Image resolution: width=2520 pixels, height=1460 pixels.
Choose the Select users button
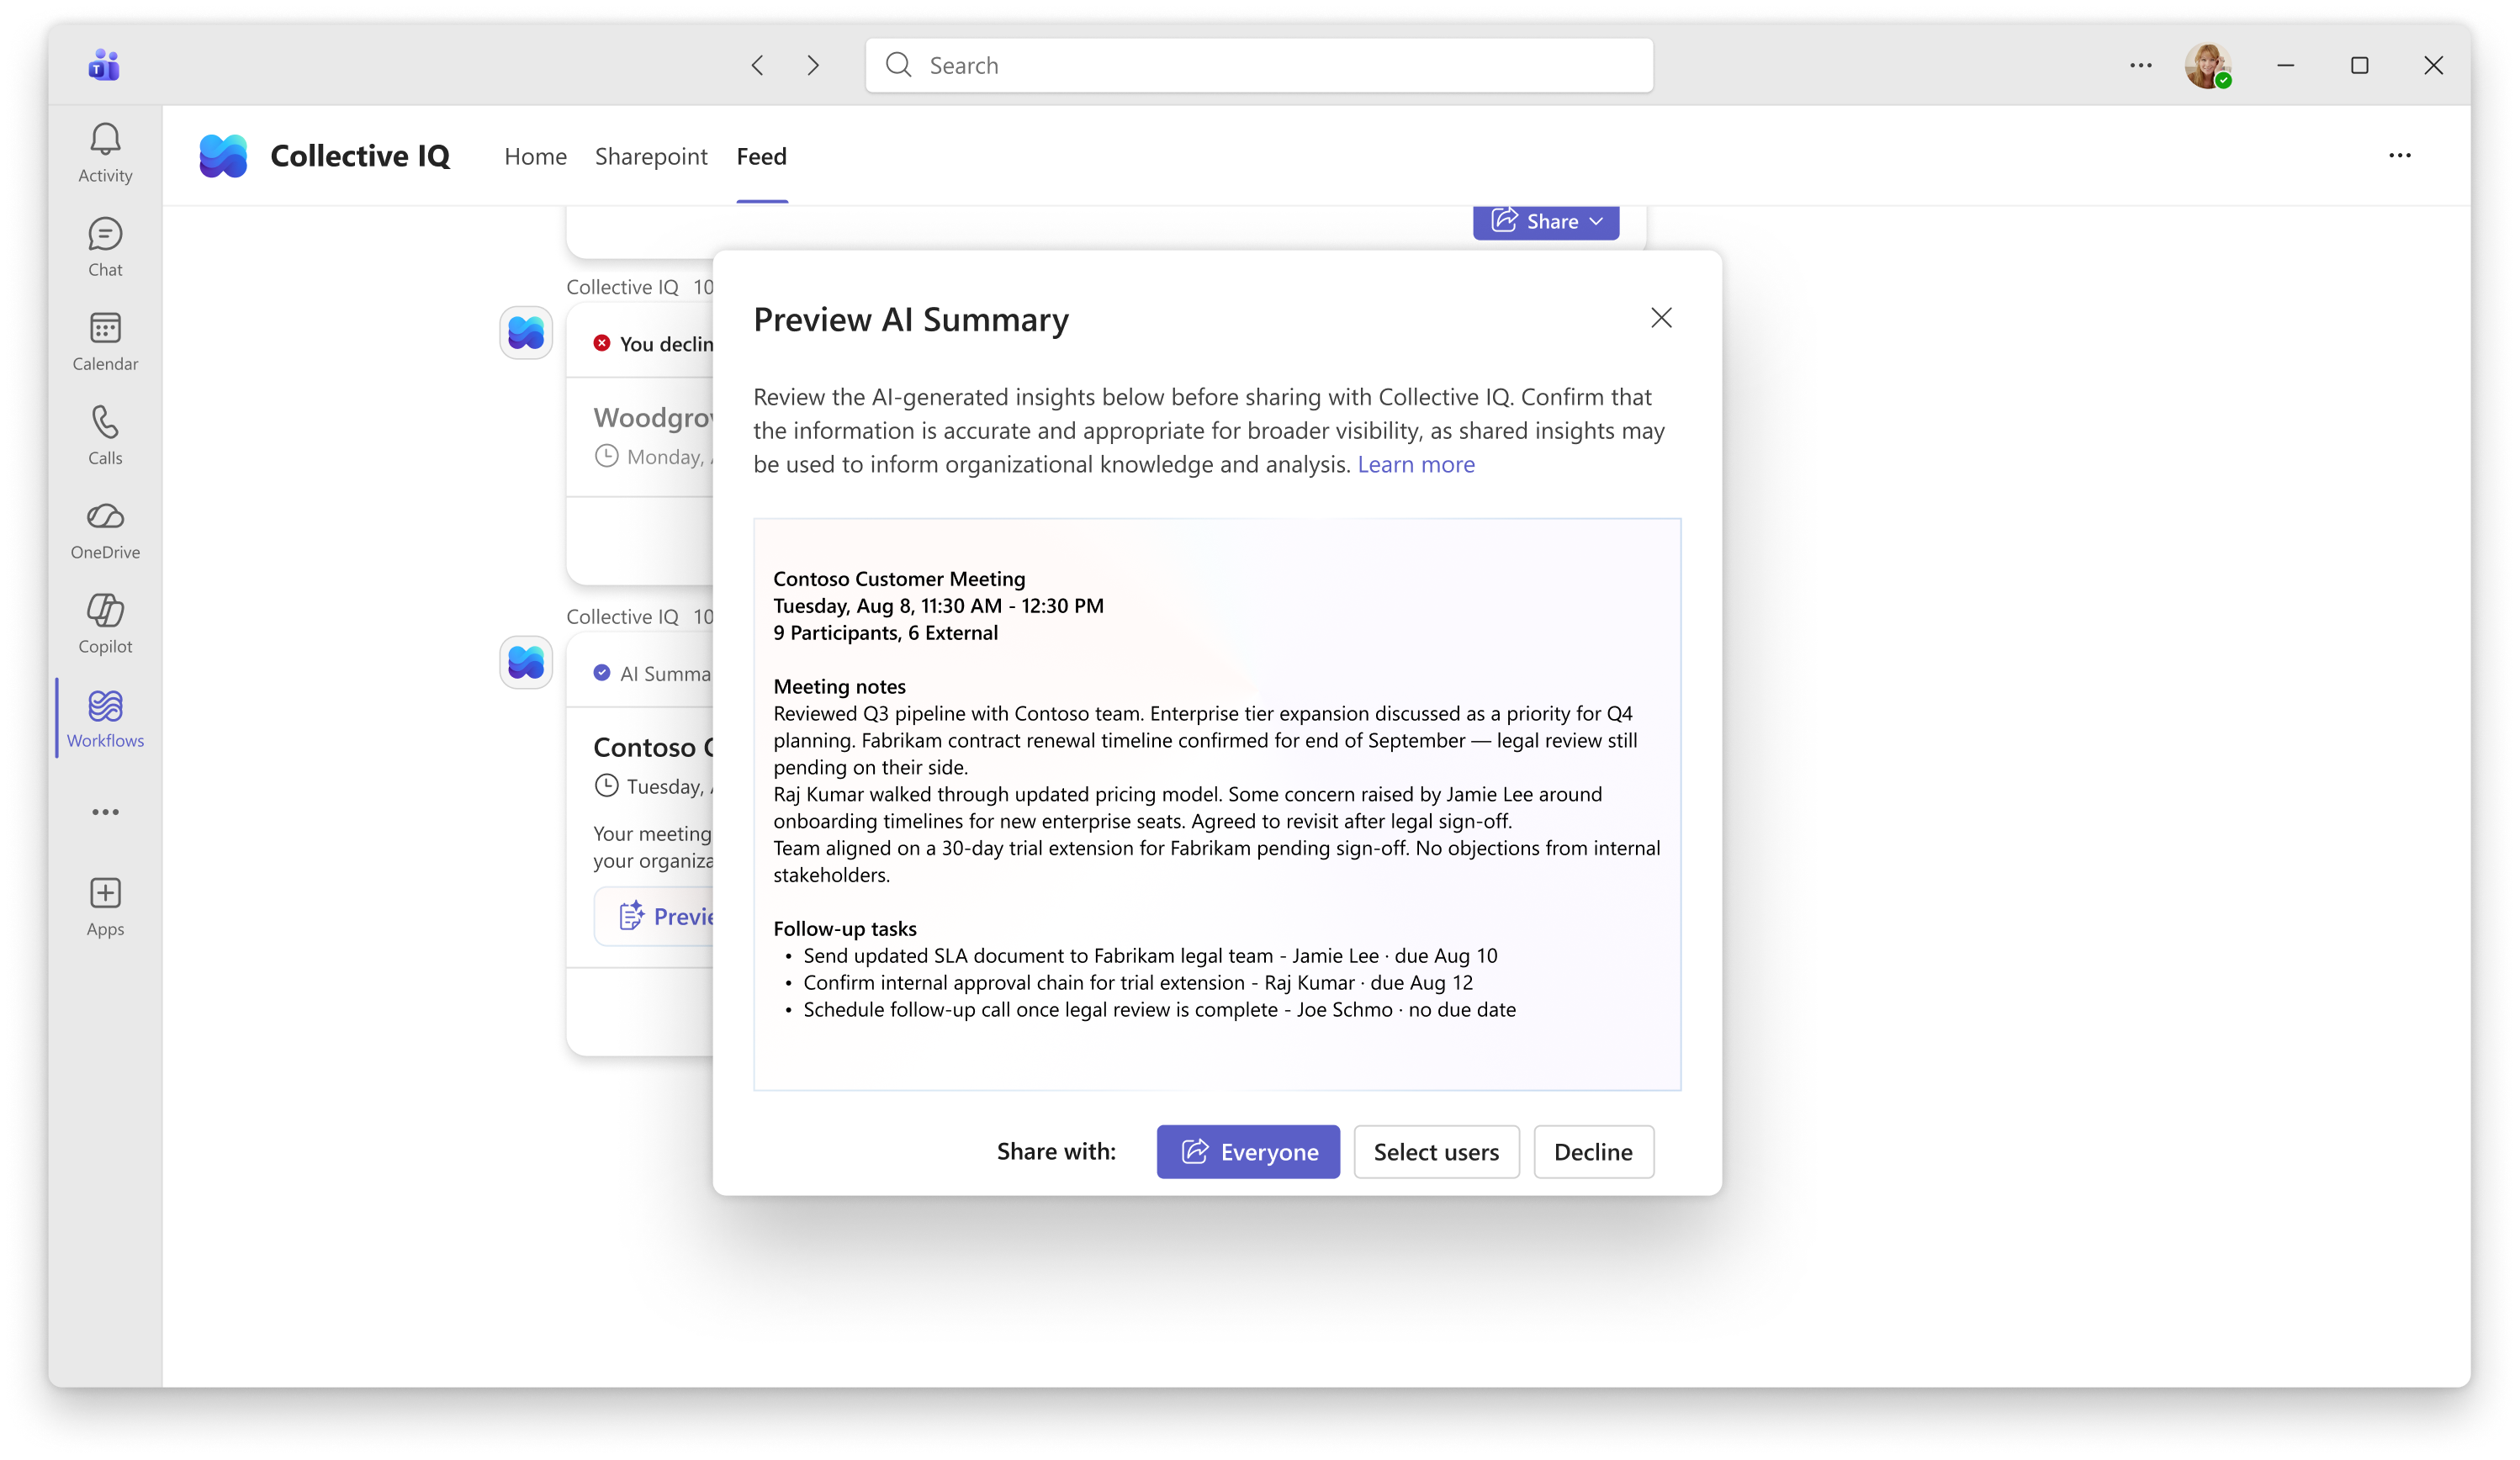1436,1152
